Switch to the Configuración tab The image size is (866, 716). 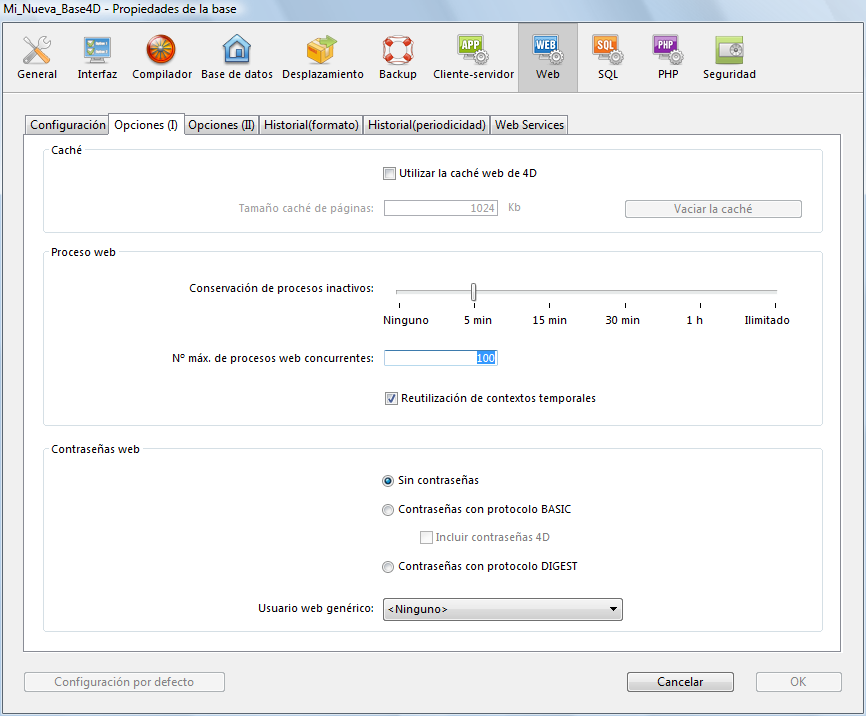coord(67,125)
